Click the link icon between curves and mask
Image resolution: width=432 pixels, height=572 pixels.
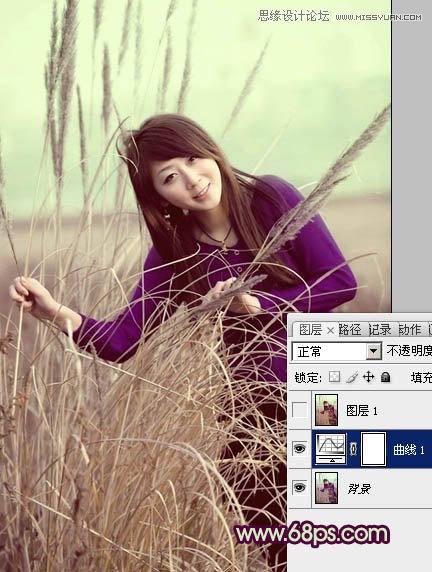pyautogui.click(x=353, y=449)
